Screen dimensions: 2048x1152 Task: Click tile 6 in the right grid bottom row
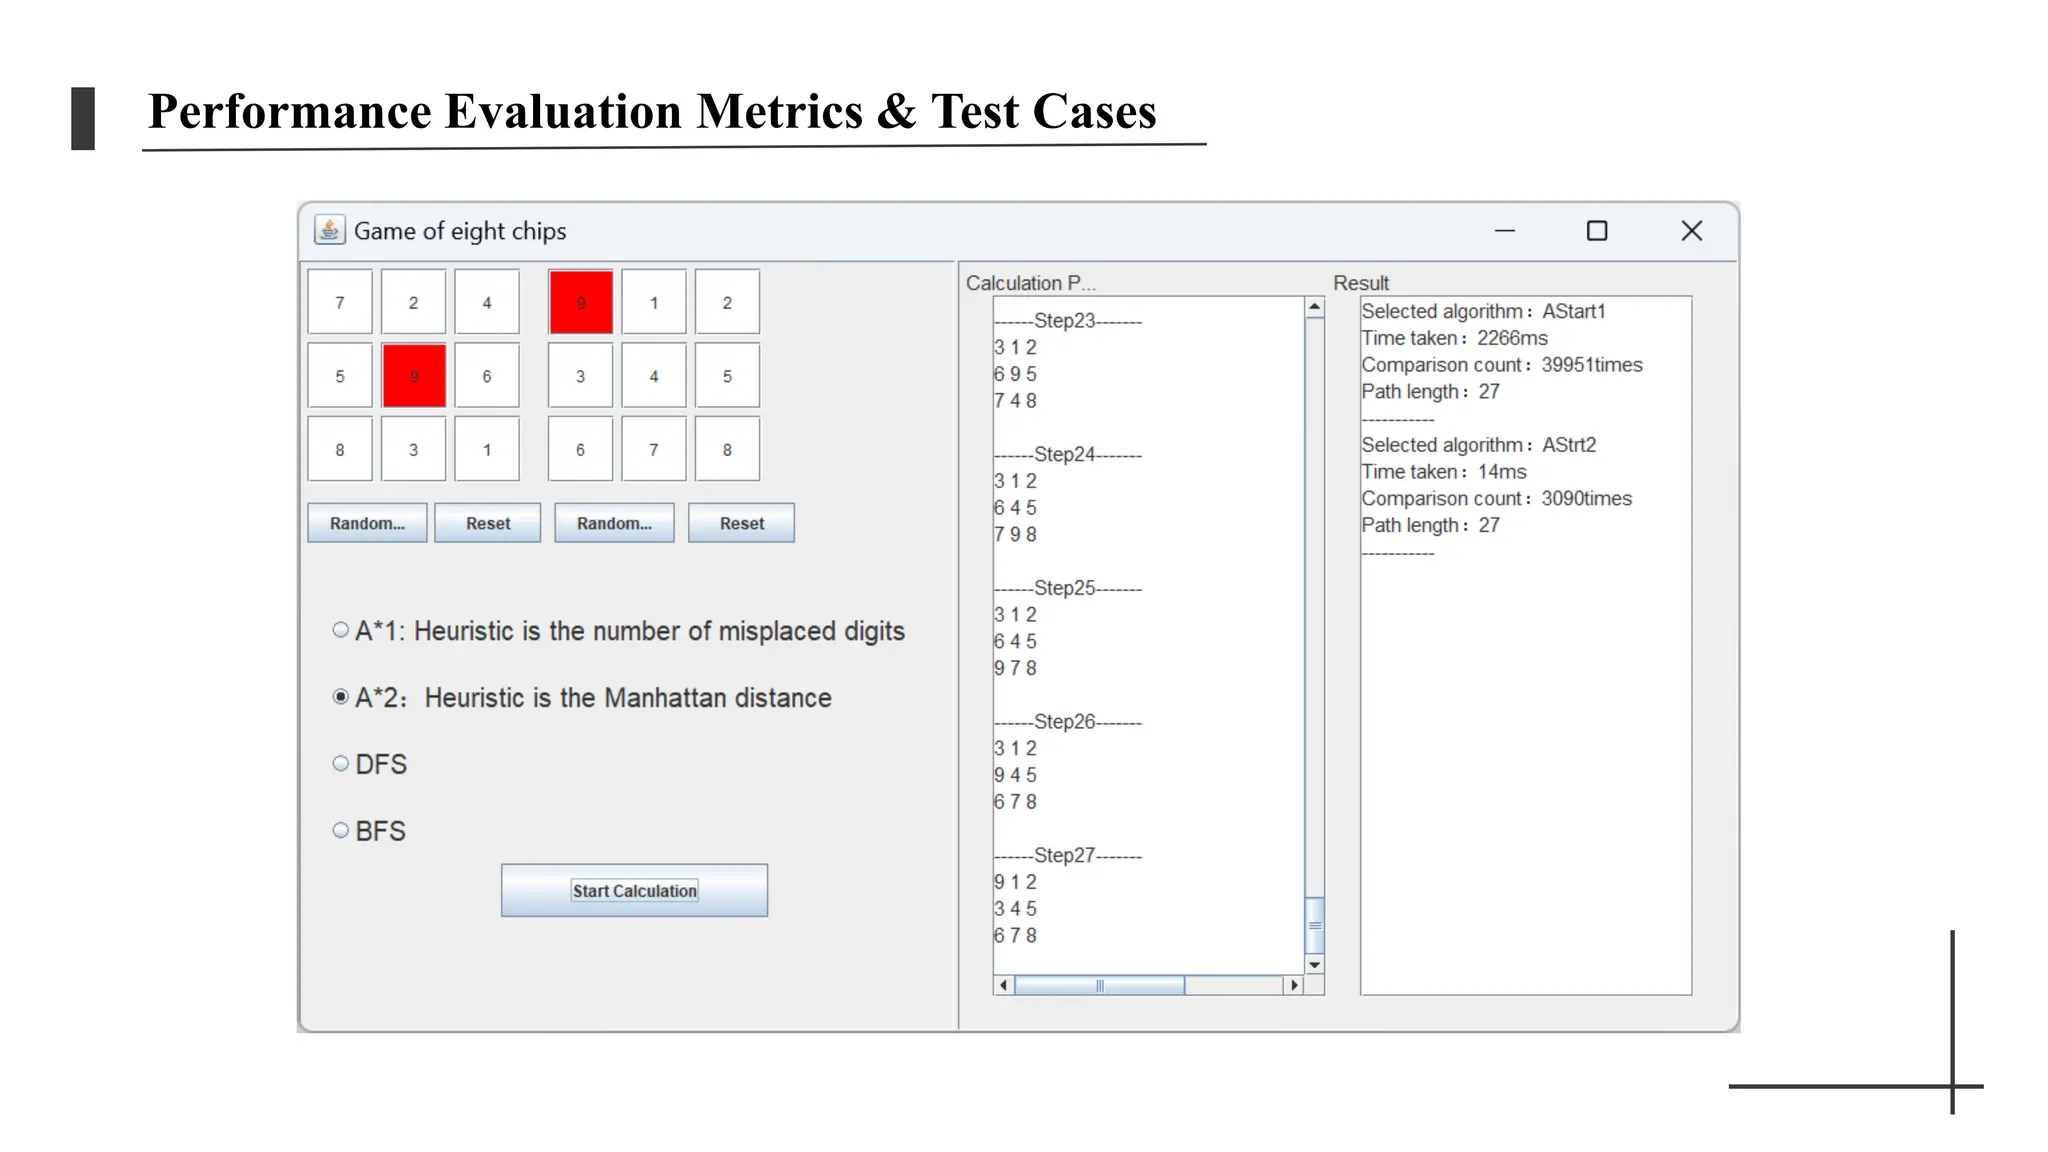[x=580, y=449]
